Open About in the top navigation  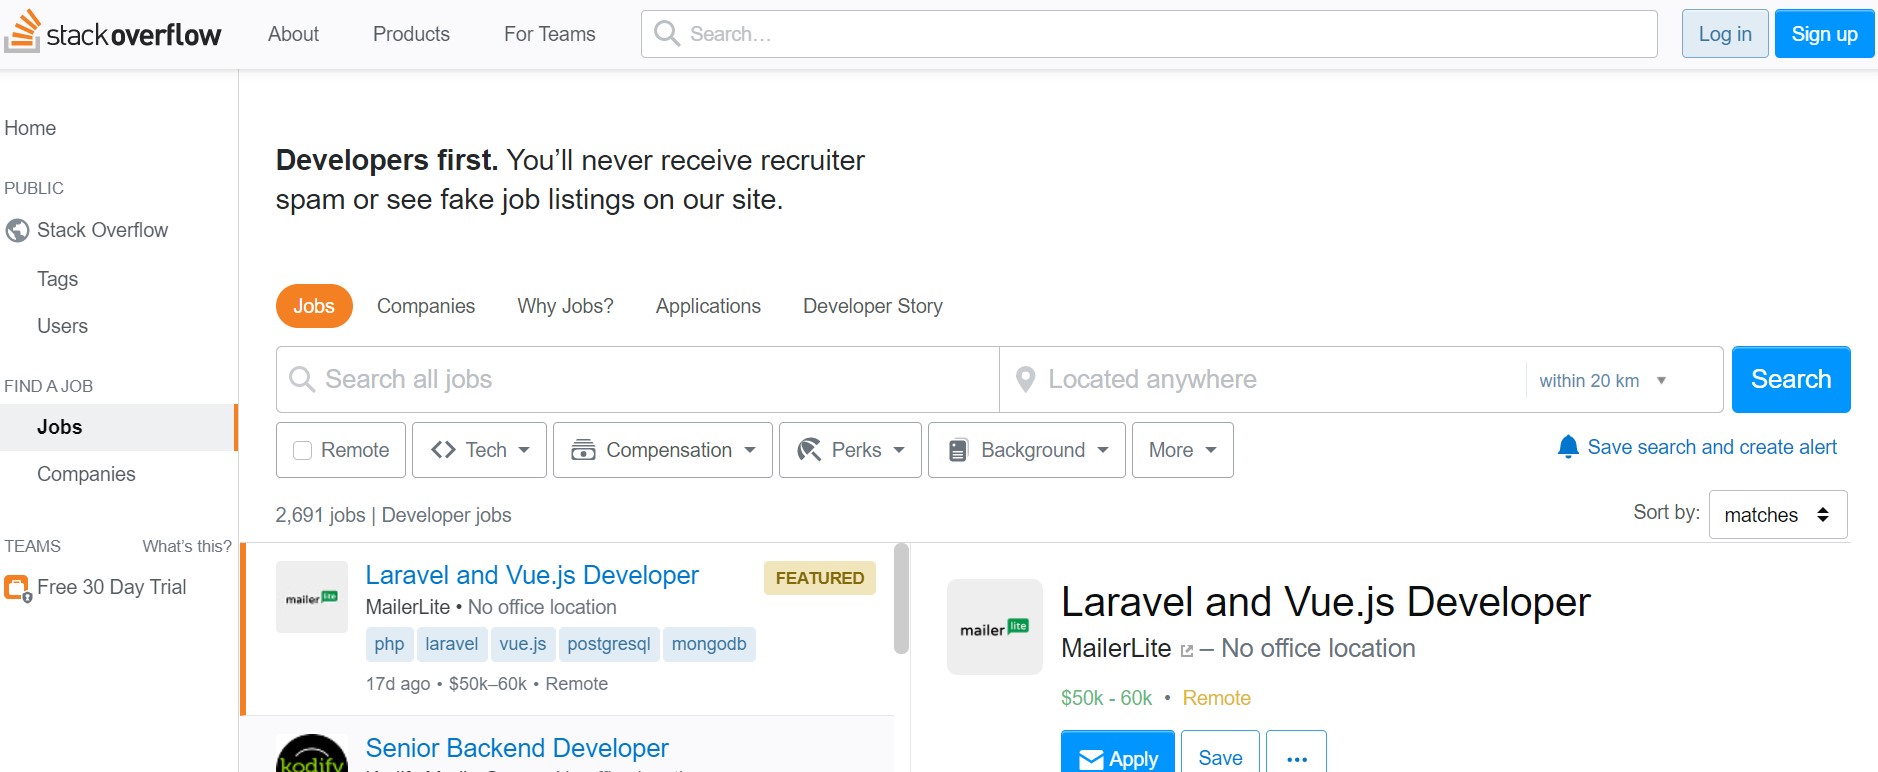click(x=293, y=34)
